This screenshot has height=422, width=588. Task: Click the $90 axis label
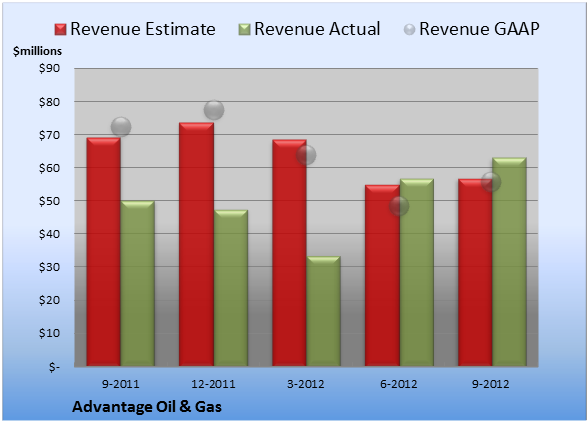(x=49, y=68)
